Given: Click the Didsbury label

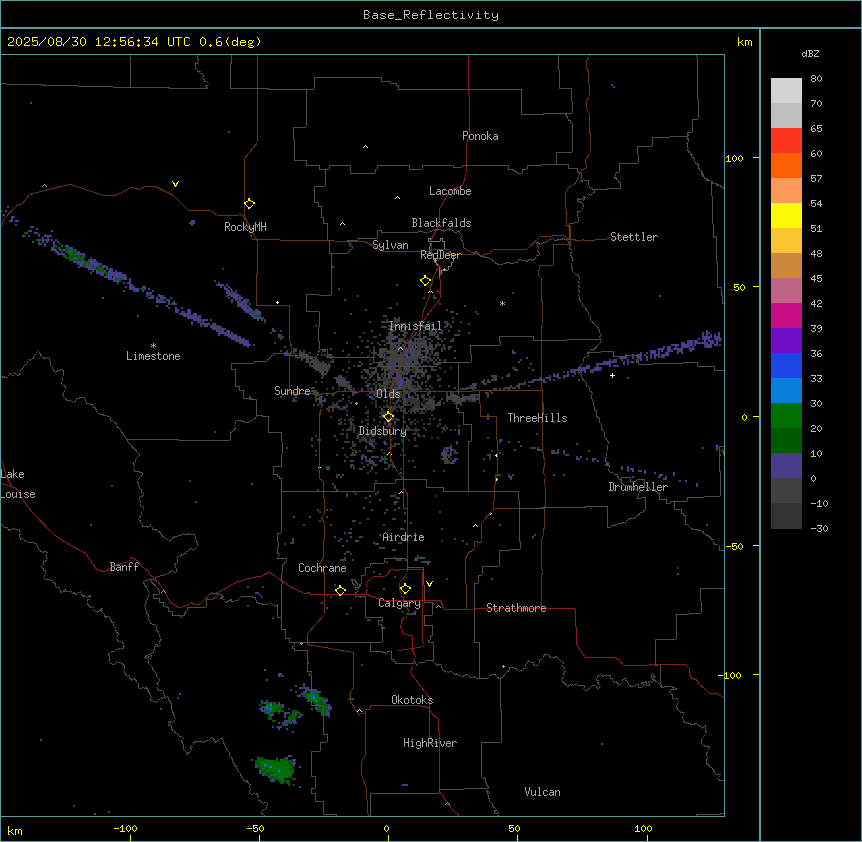Looking at the screenshot, I should pos(382,431).
